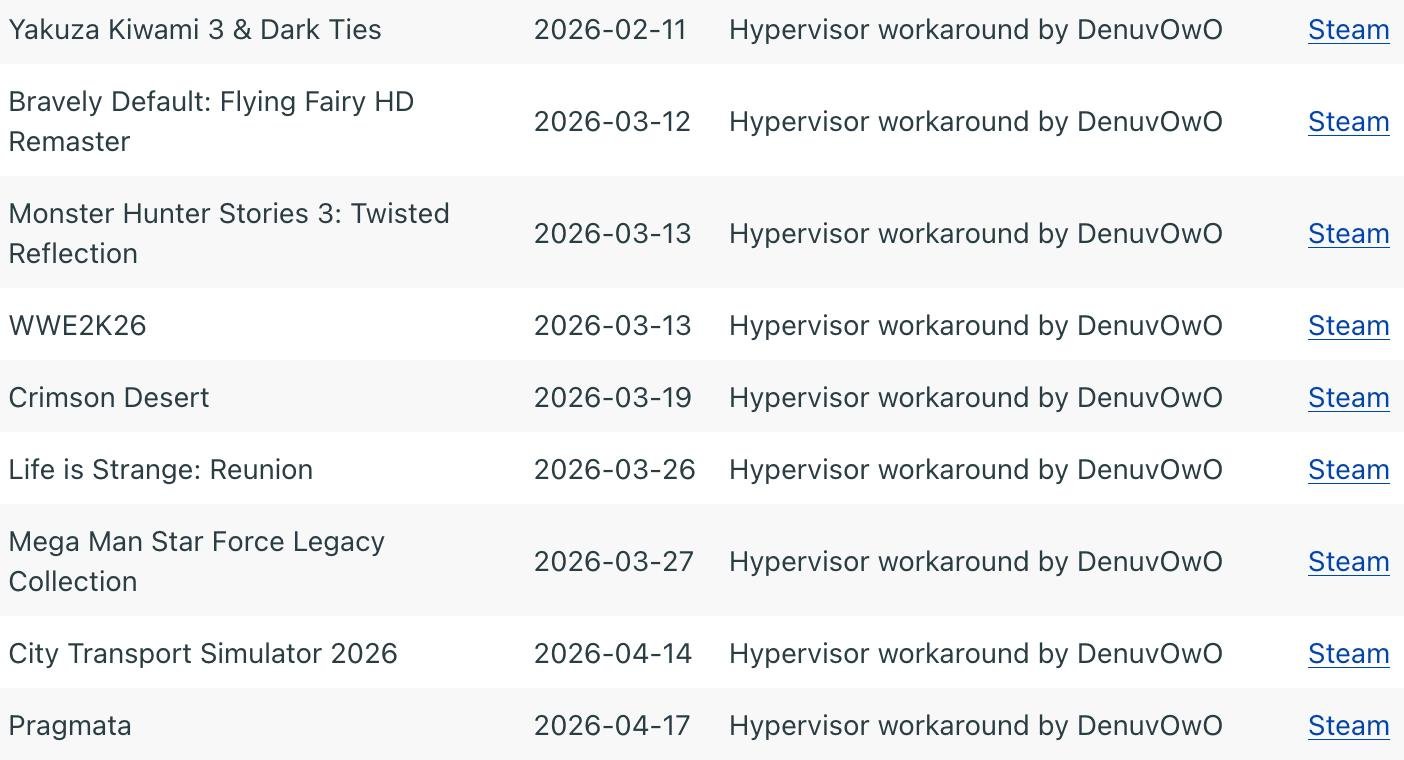Visit Crimson Desert's Steam page link
Viewport: 1404px width, 760px height.
(x=1348, y=398)
